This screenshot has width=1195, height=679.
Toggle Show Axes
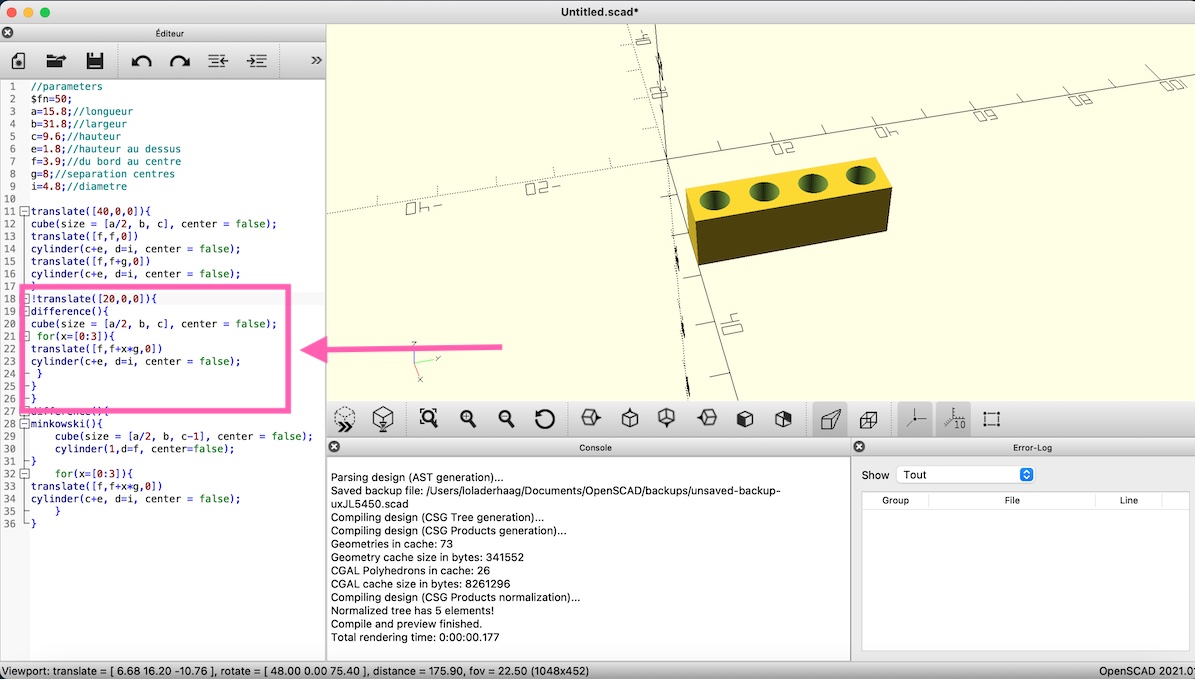pyautogui.click(x=915, y=419)
